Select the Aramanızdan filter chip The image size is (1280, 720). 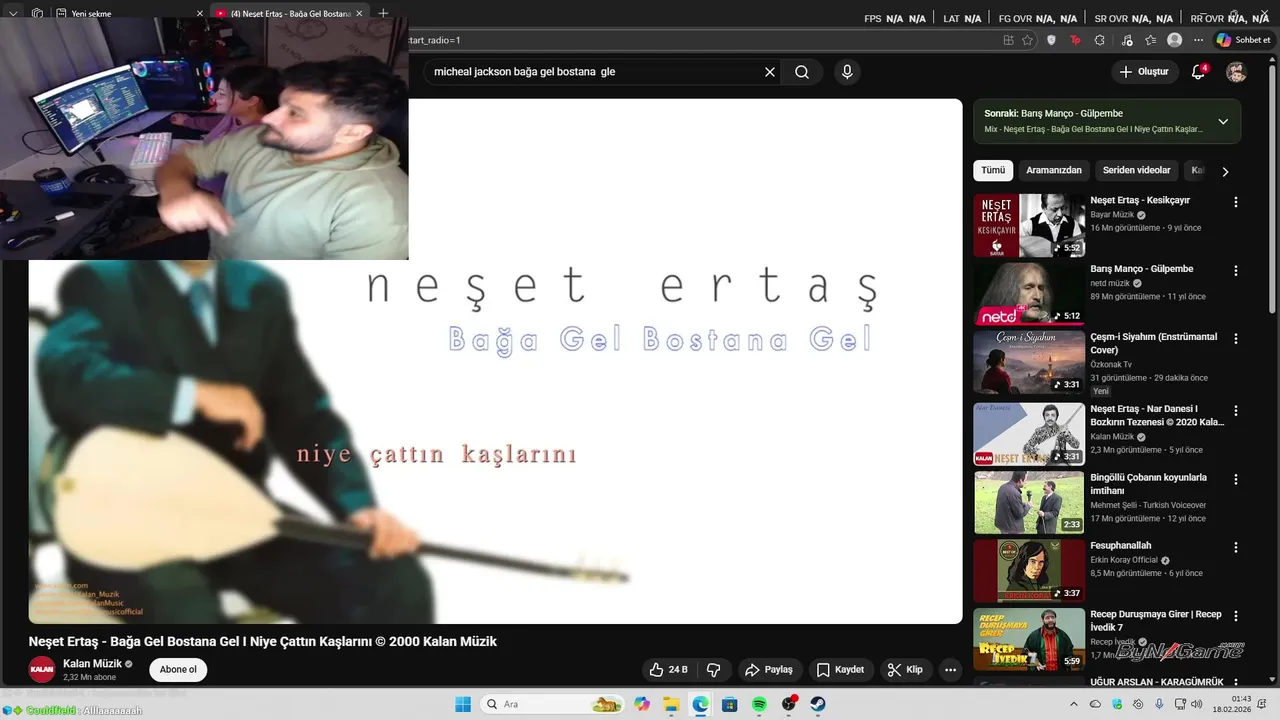coord(1054,170)
